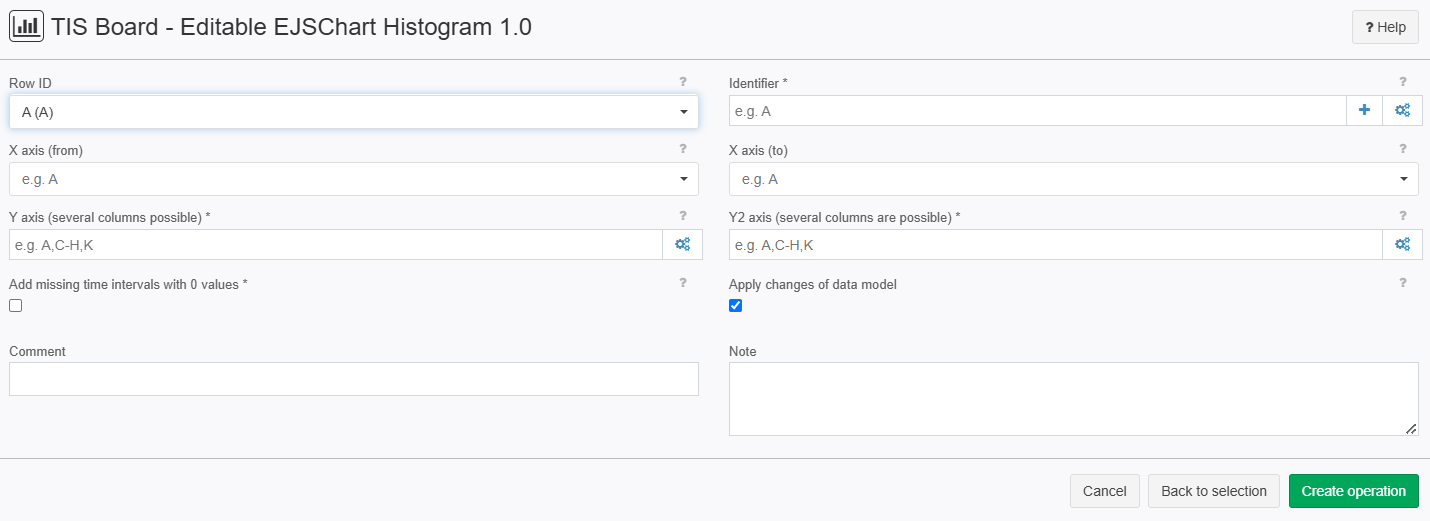The height and width of the screenshot is (521, 1430).
Task: Focus the Comment input field
Action: click(x=354, y=379)
